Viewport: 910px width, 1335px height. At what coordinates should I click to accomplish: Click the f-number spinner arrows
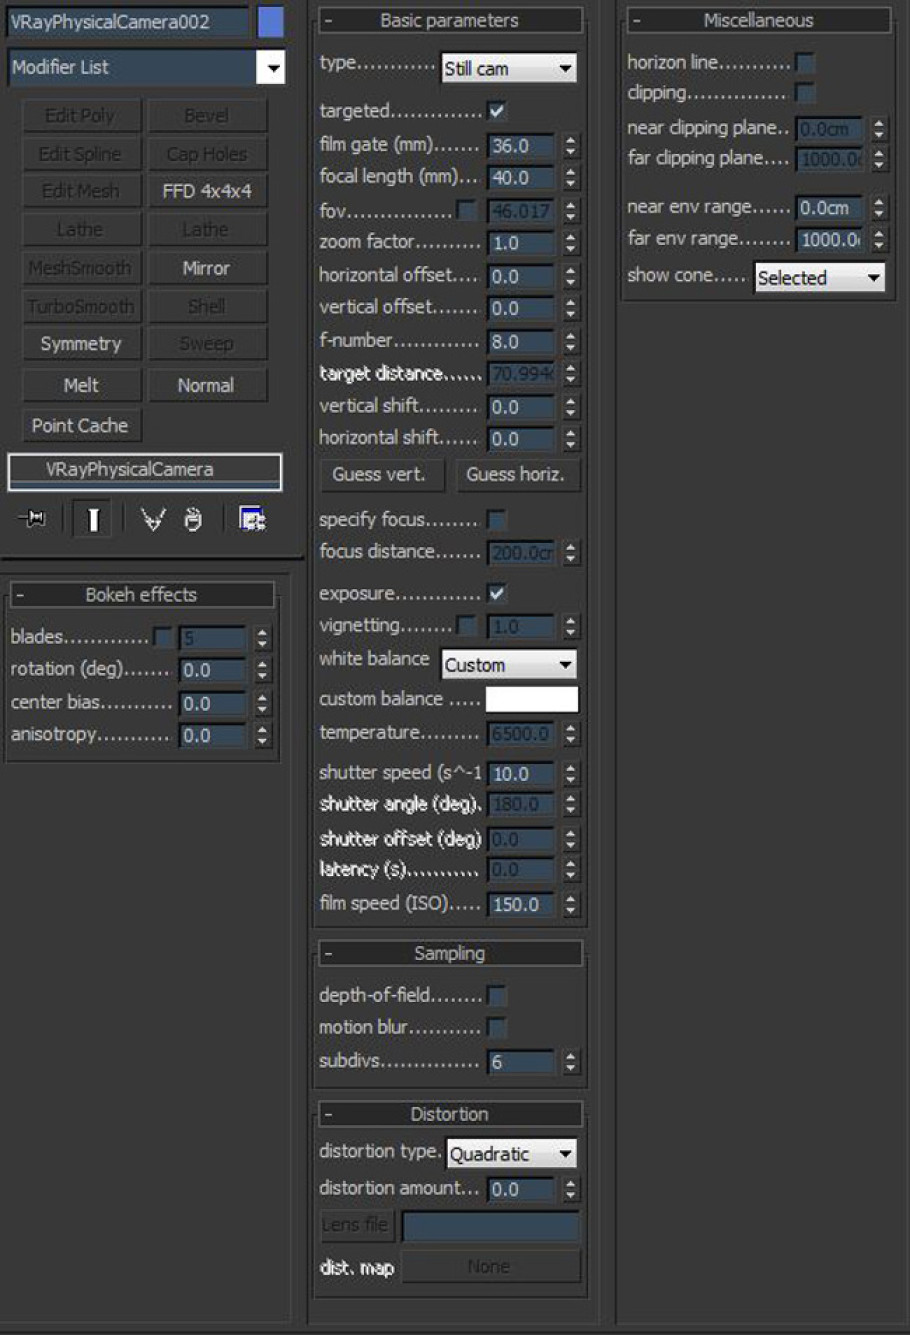[x=570, y=342]
